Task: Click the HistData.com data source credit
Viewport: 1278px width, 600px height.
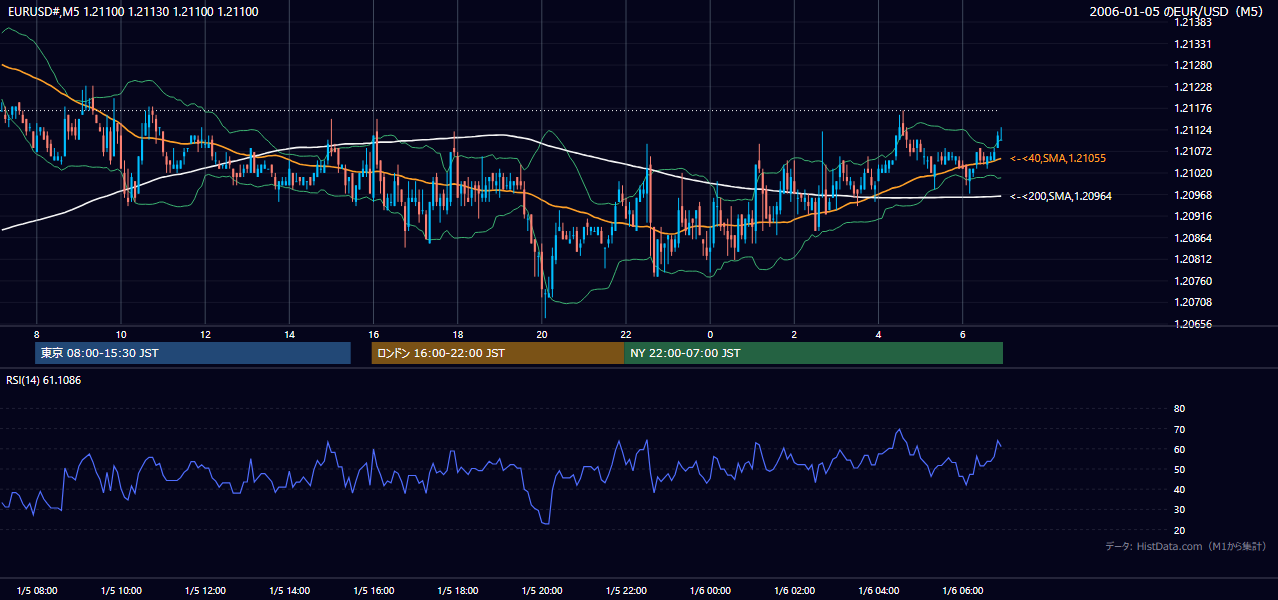Action: 1185,546
